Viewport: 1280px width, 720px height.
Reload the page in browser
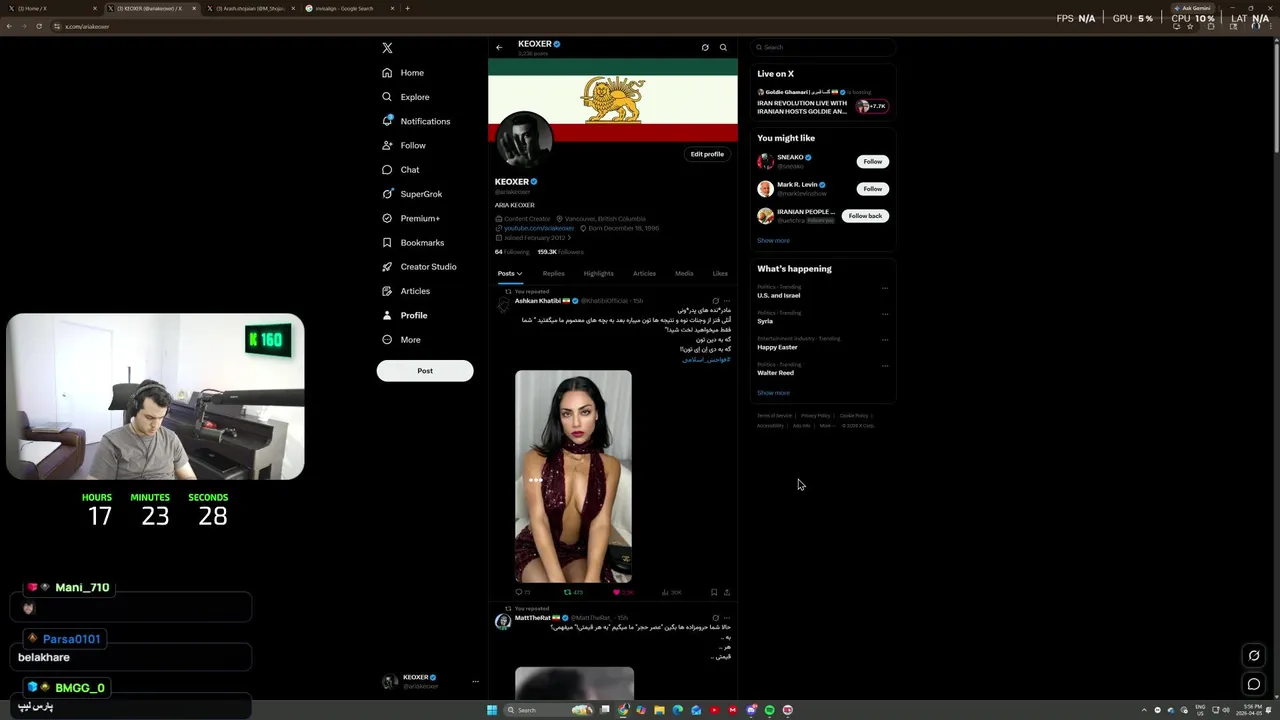coord(39,26)
